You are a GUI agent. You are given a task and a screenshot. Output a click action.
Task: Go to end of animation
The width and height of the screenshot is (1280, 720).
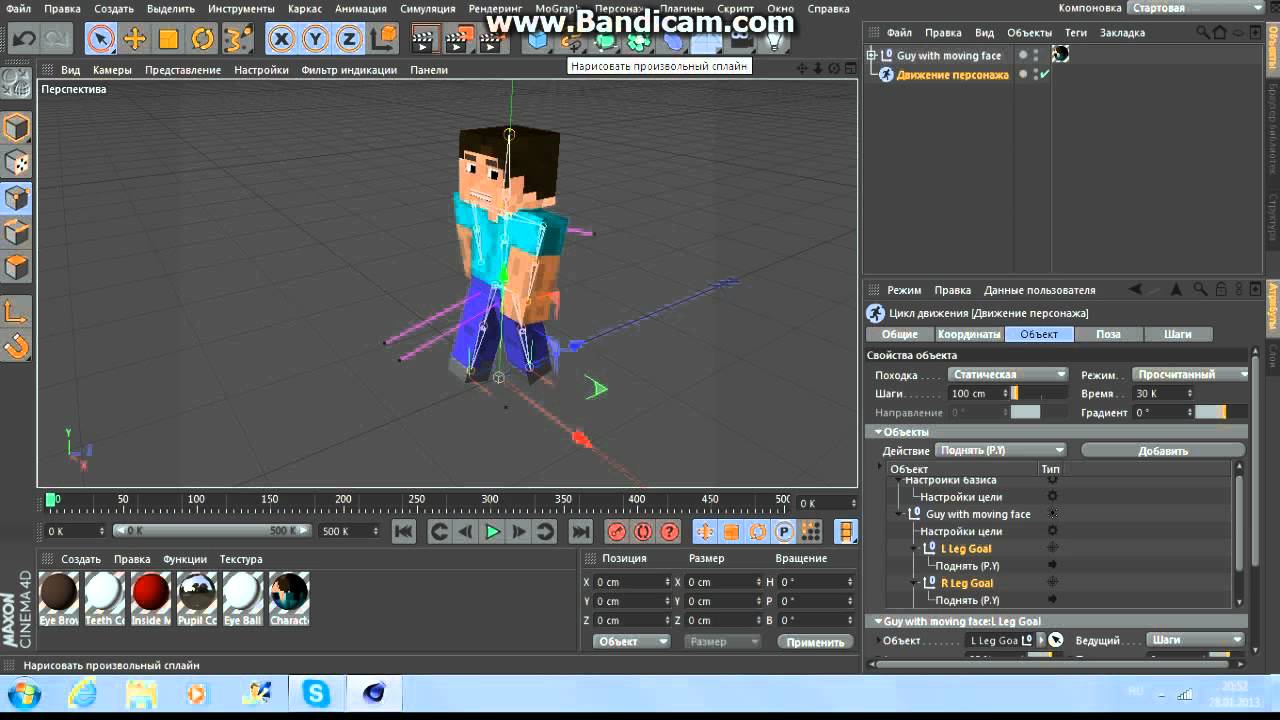(580, 532)
